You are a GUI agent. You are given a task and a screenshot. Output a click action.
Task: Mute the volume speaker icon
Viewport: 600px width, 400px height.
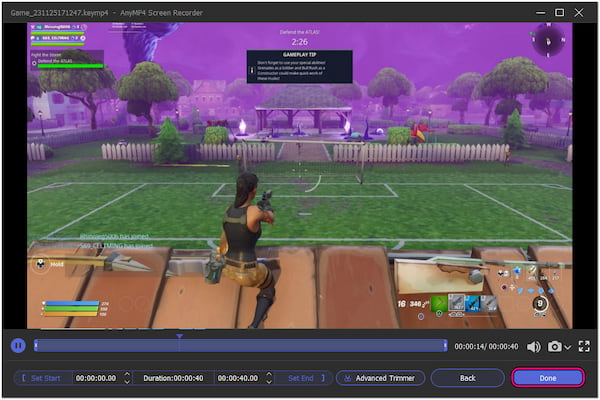coord(533,346)
